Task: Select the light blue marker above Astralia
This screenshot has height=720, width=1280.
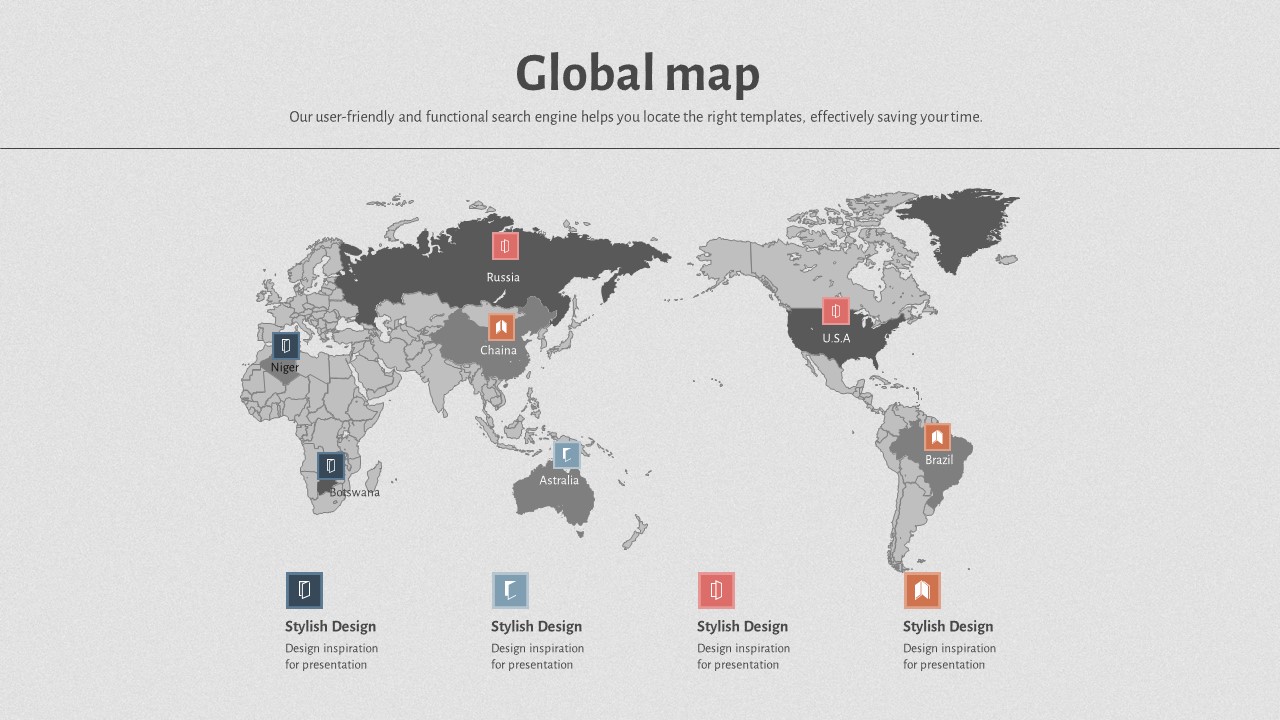Action: pyautogui.click(x=567, y=455)
